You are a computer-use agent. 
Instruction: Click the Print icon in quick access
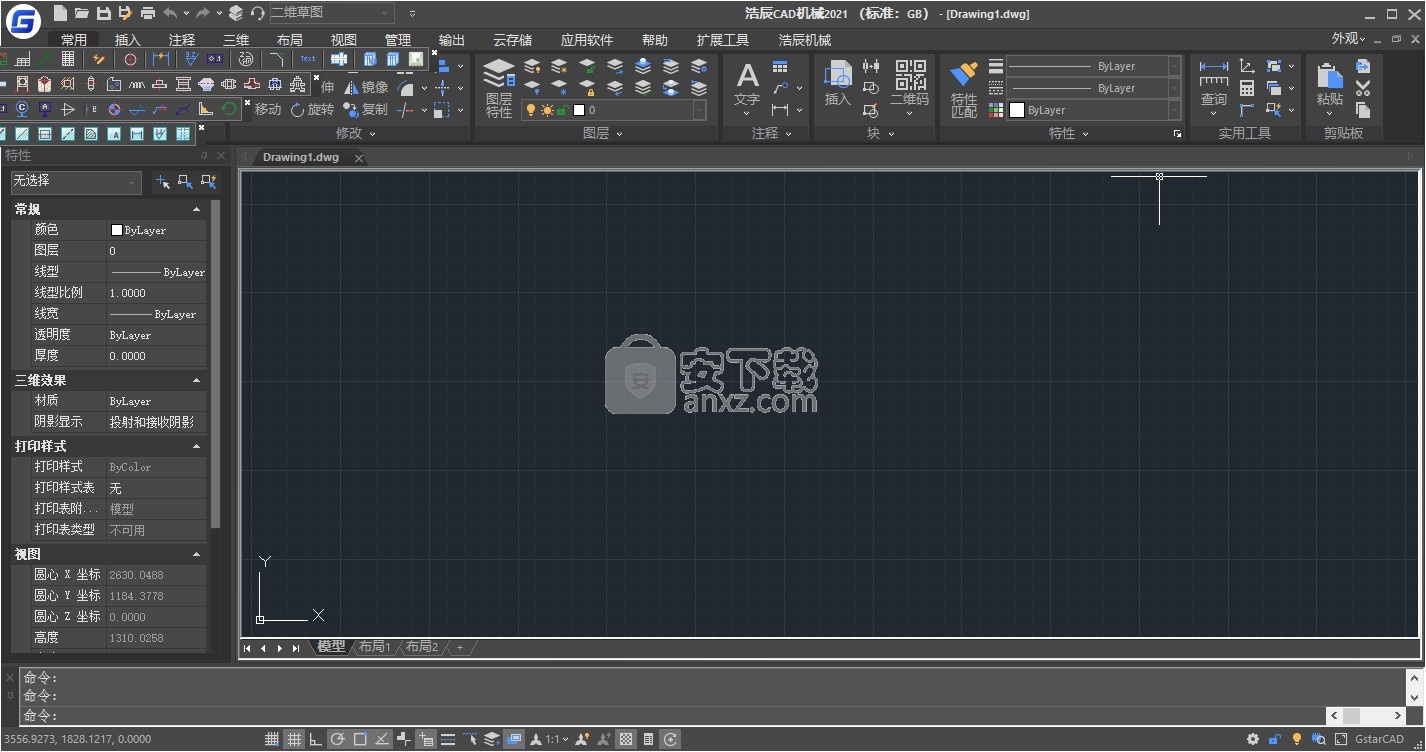click(x=148, y=13)
